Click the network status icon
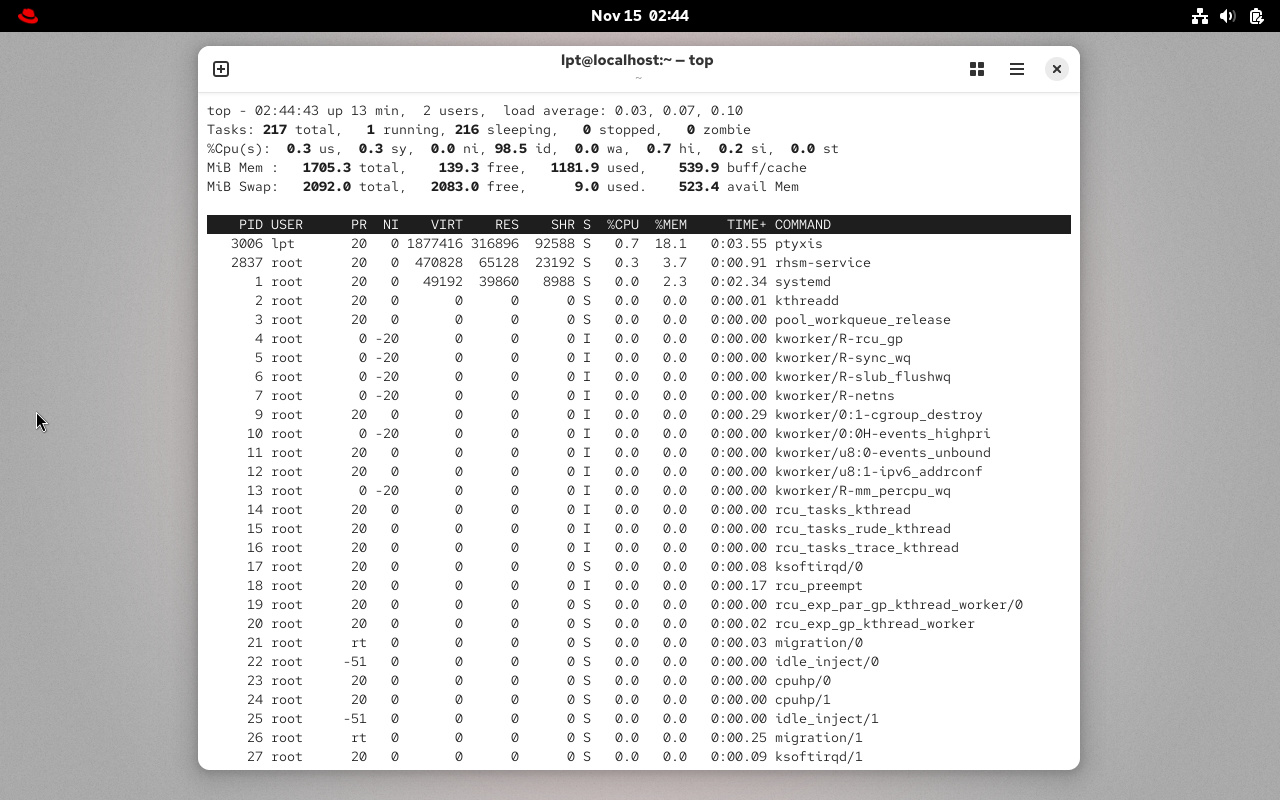Image resolution: width=1280 pixels, height=800 pixels. (x=1200, y=16)
